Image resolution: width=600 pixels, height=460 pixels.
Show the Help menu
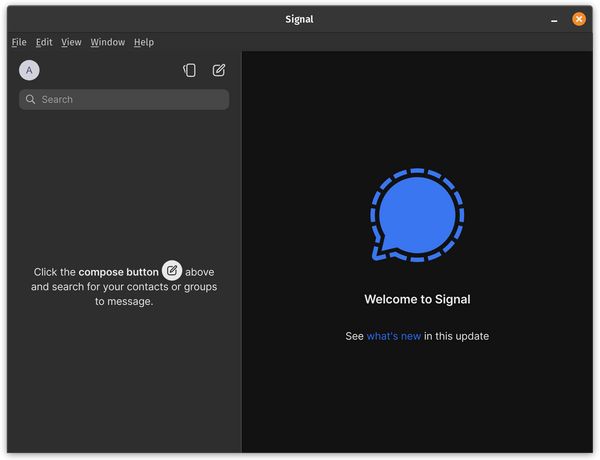144,42
